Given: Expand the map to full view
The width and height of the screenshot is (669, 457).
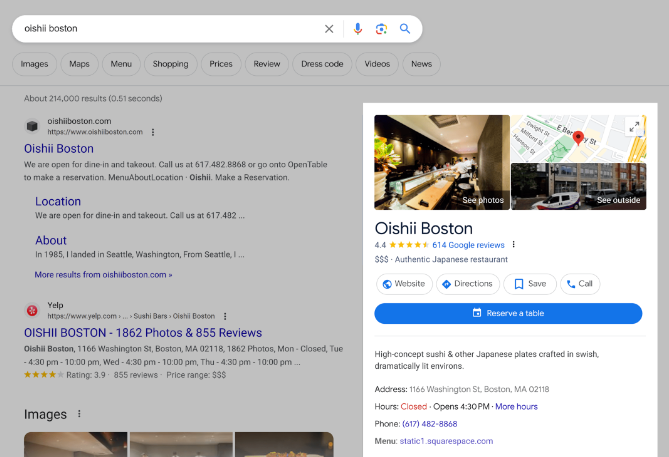Looking at the screenshot, I should (x=633, y=126).
